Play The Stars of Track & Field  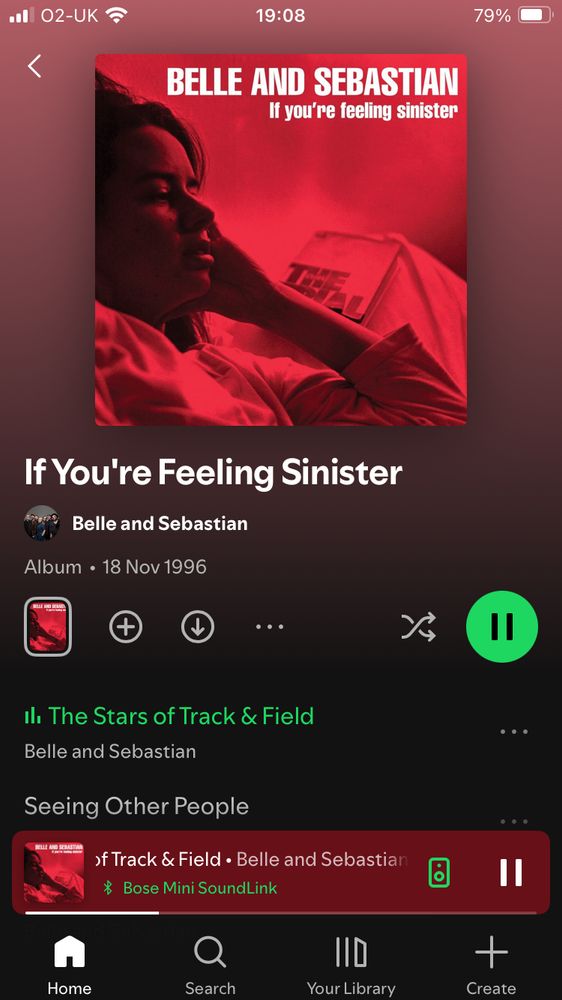click(x=181, y=716)
